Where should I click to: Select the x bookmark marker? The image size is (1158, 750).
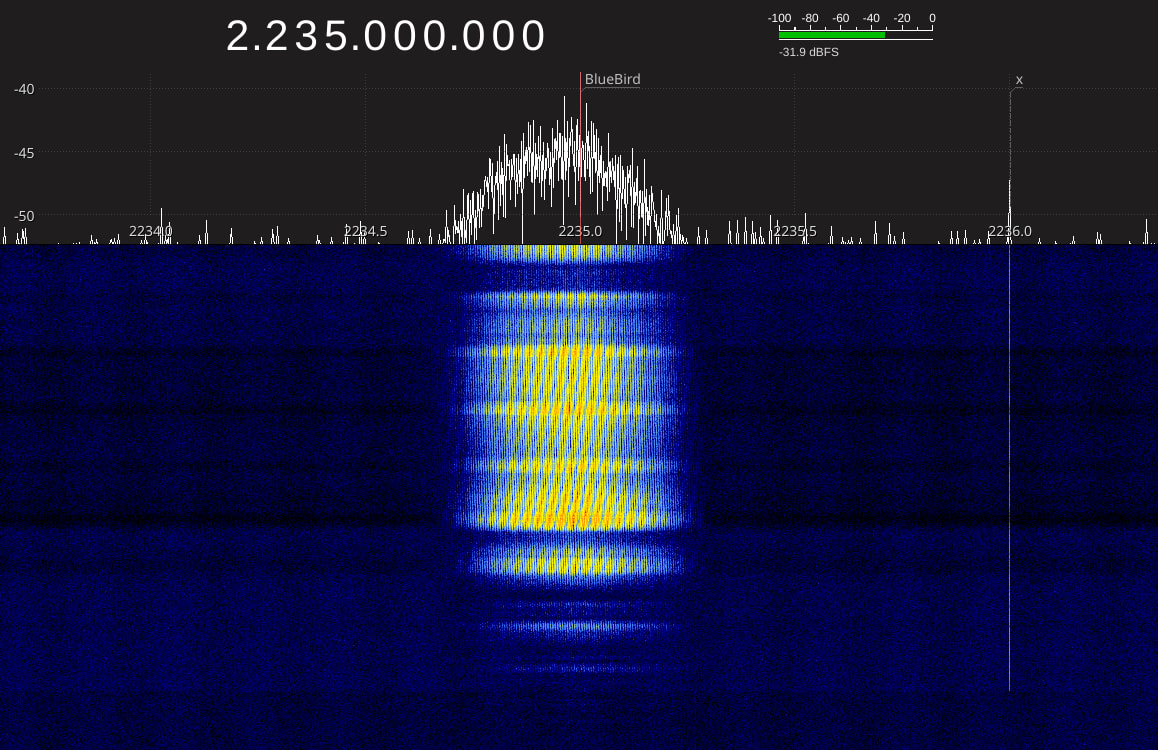(x=1019, y=80)
